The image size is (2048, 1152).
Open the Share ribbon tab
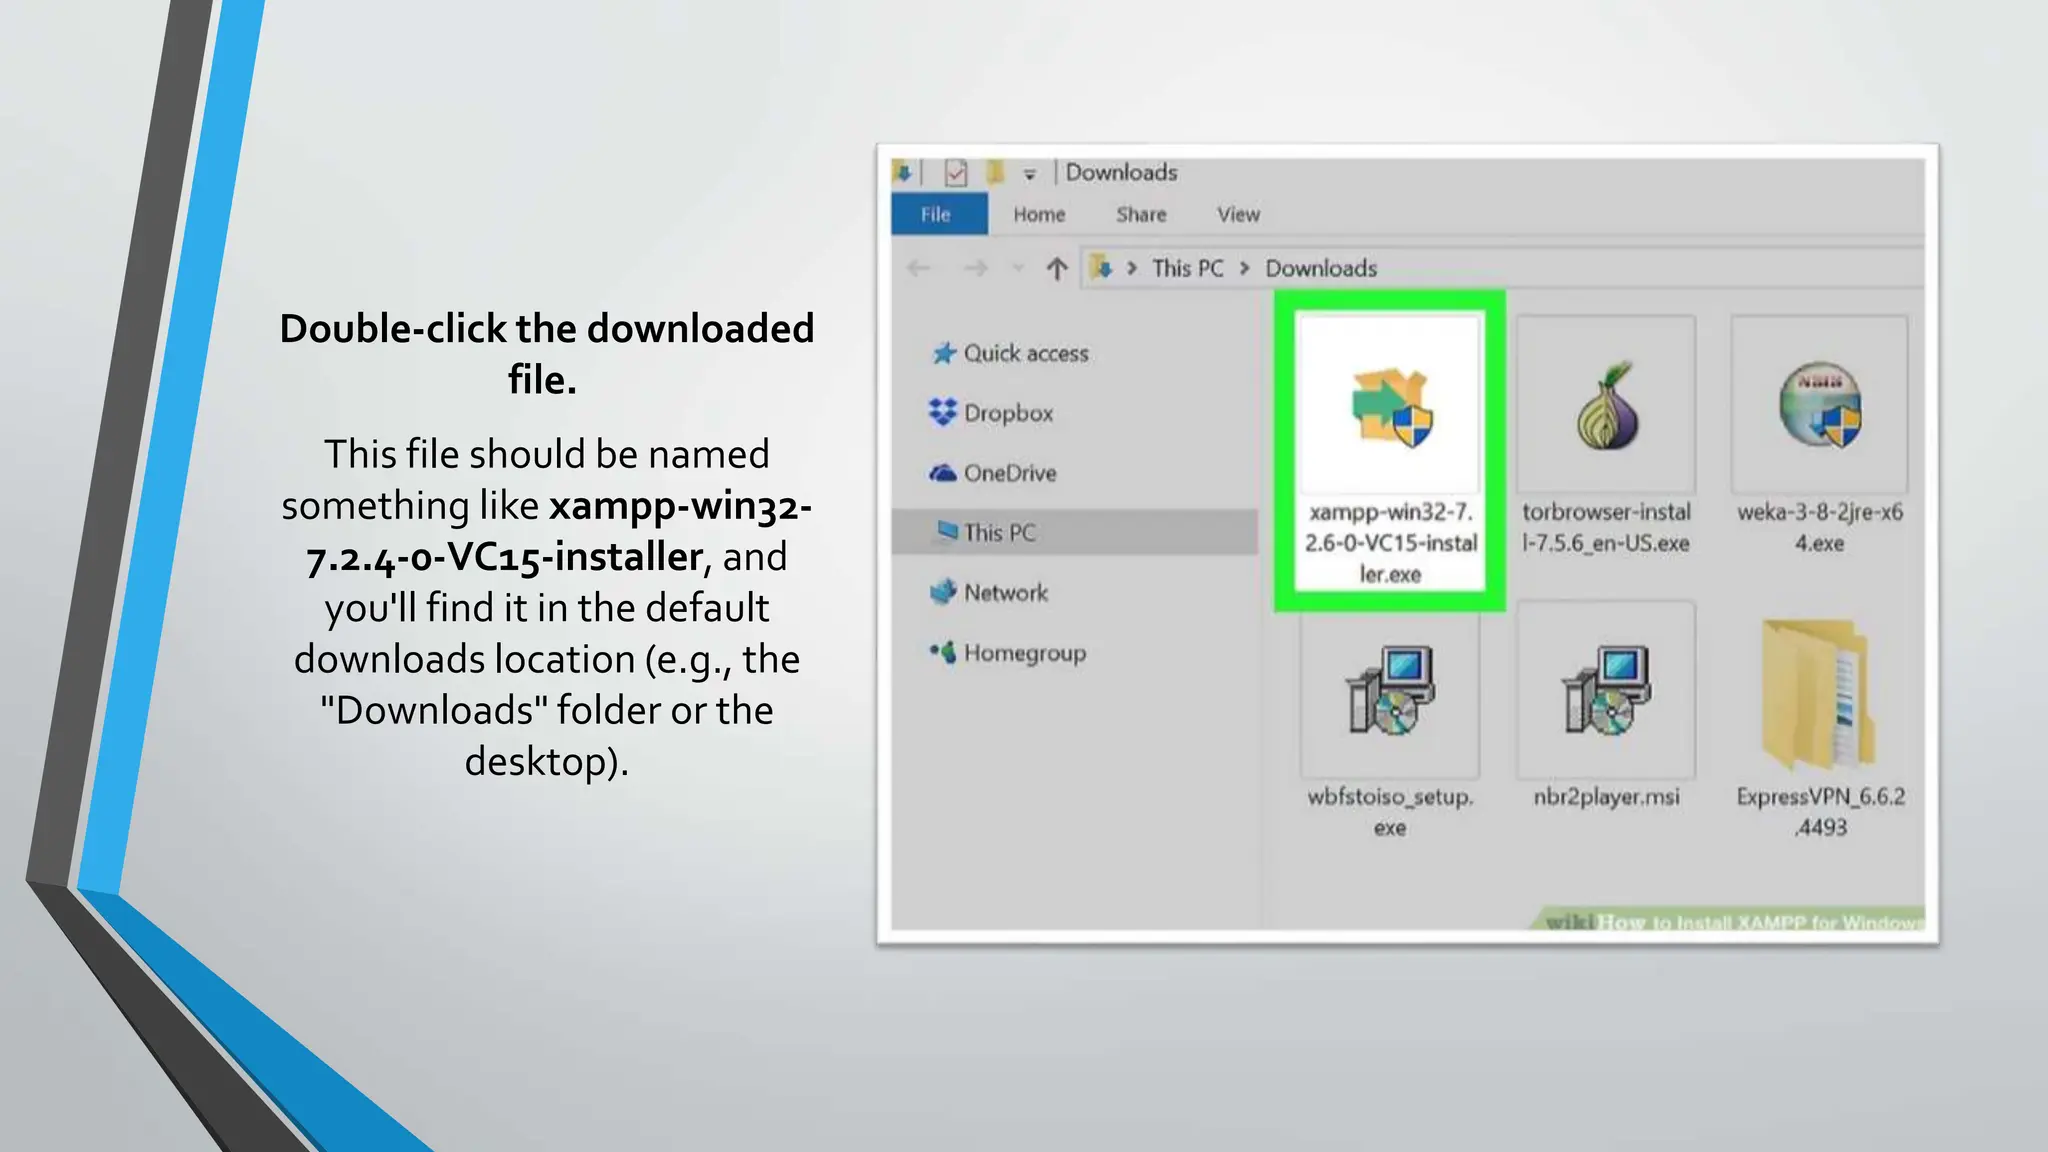click(1141, 214)
